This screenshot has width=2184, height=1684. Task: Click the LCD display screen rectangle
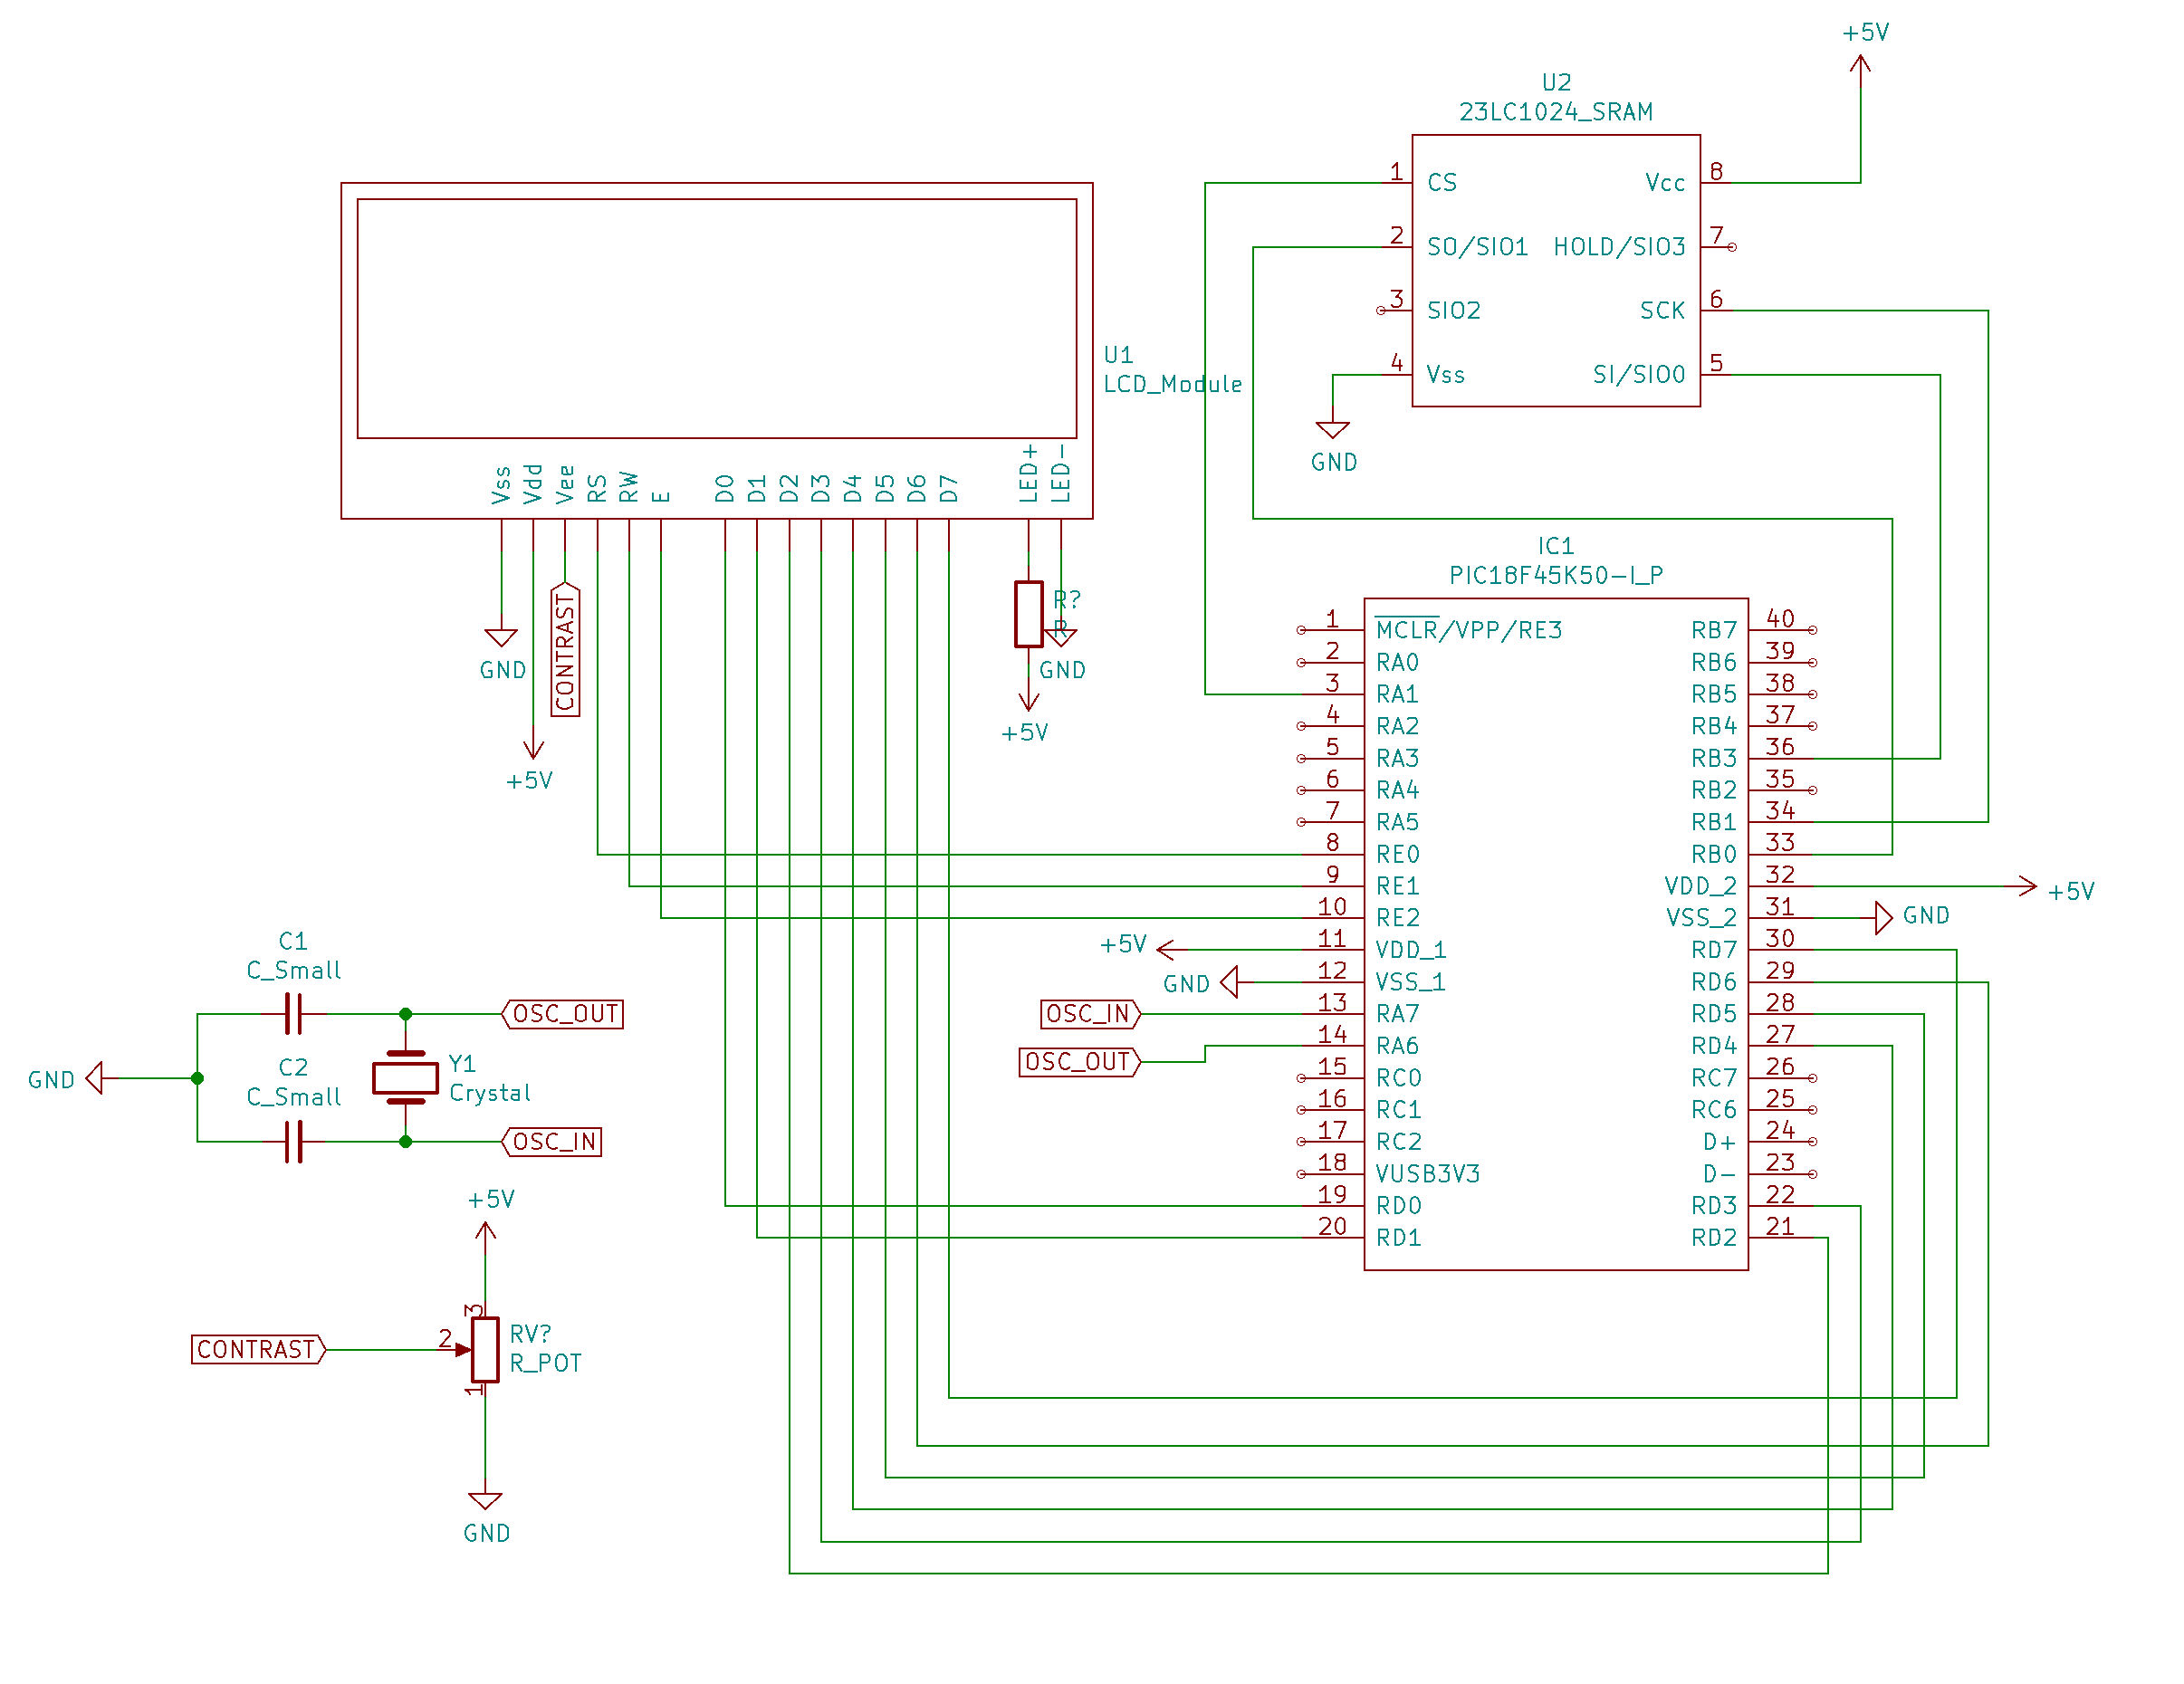(716, 318)
